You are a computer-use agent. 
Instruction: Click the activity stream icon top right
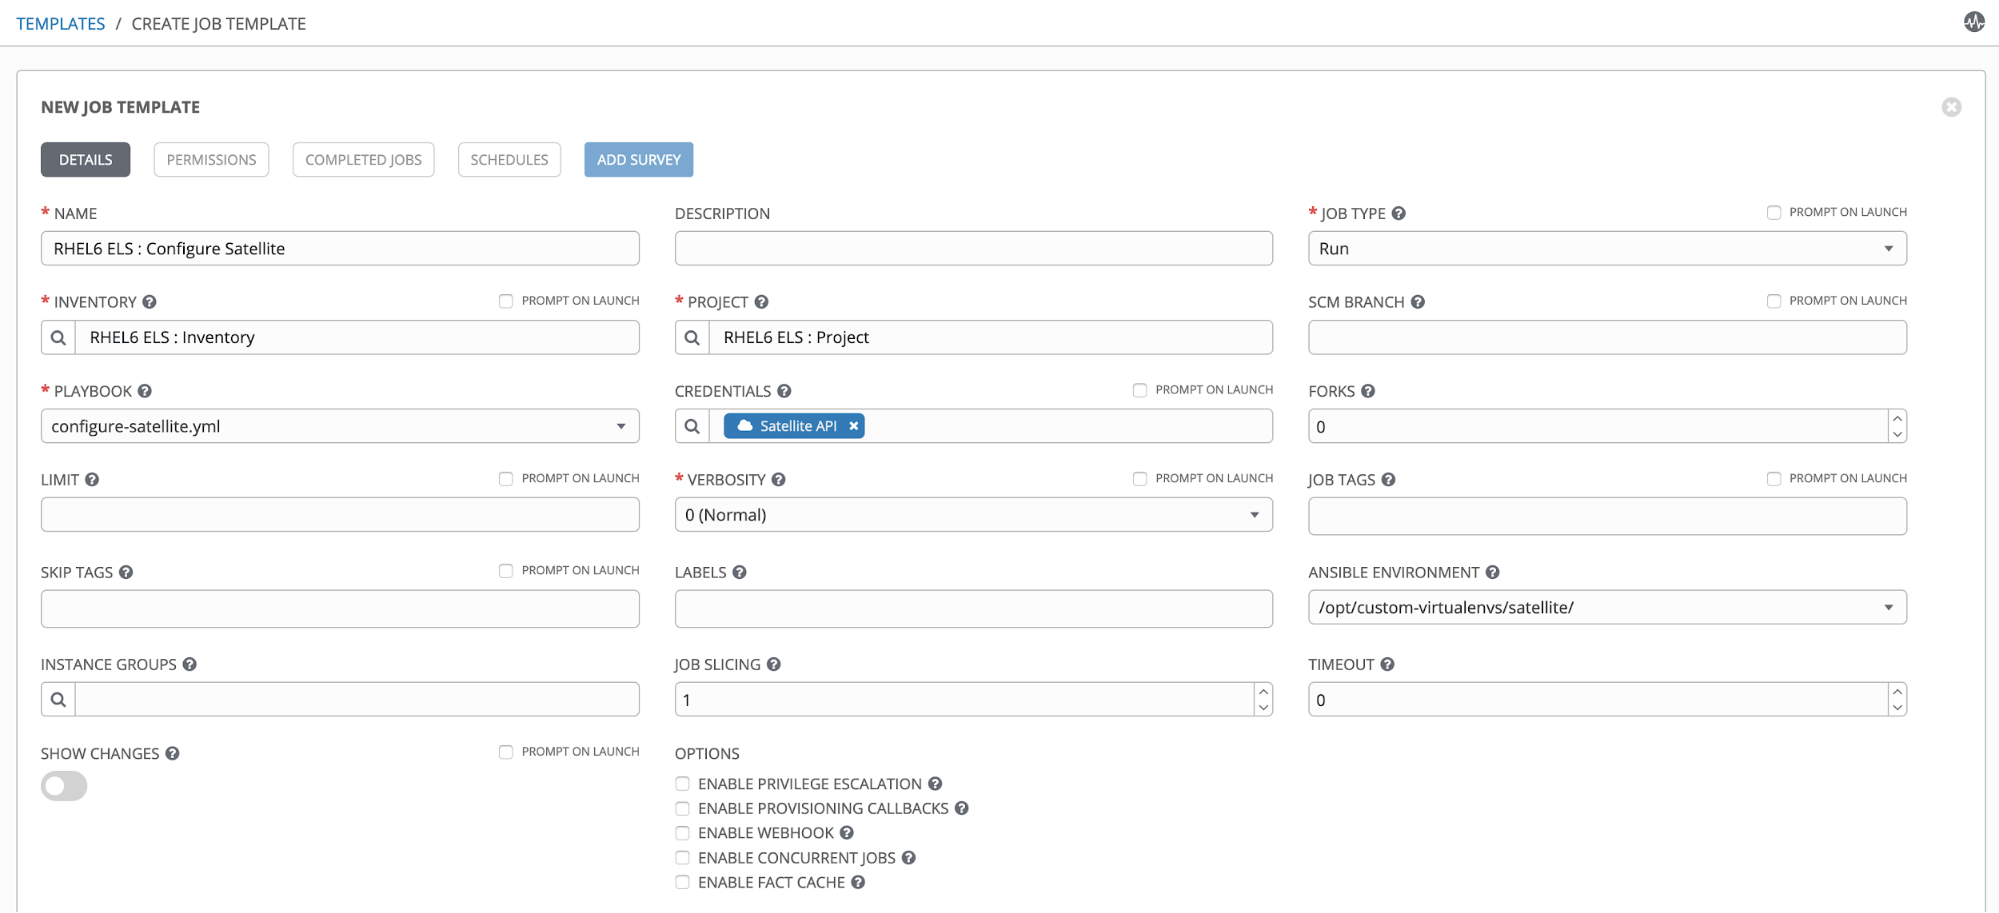pyautogui.click(x=1973, y=22)
